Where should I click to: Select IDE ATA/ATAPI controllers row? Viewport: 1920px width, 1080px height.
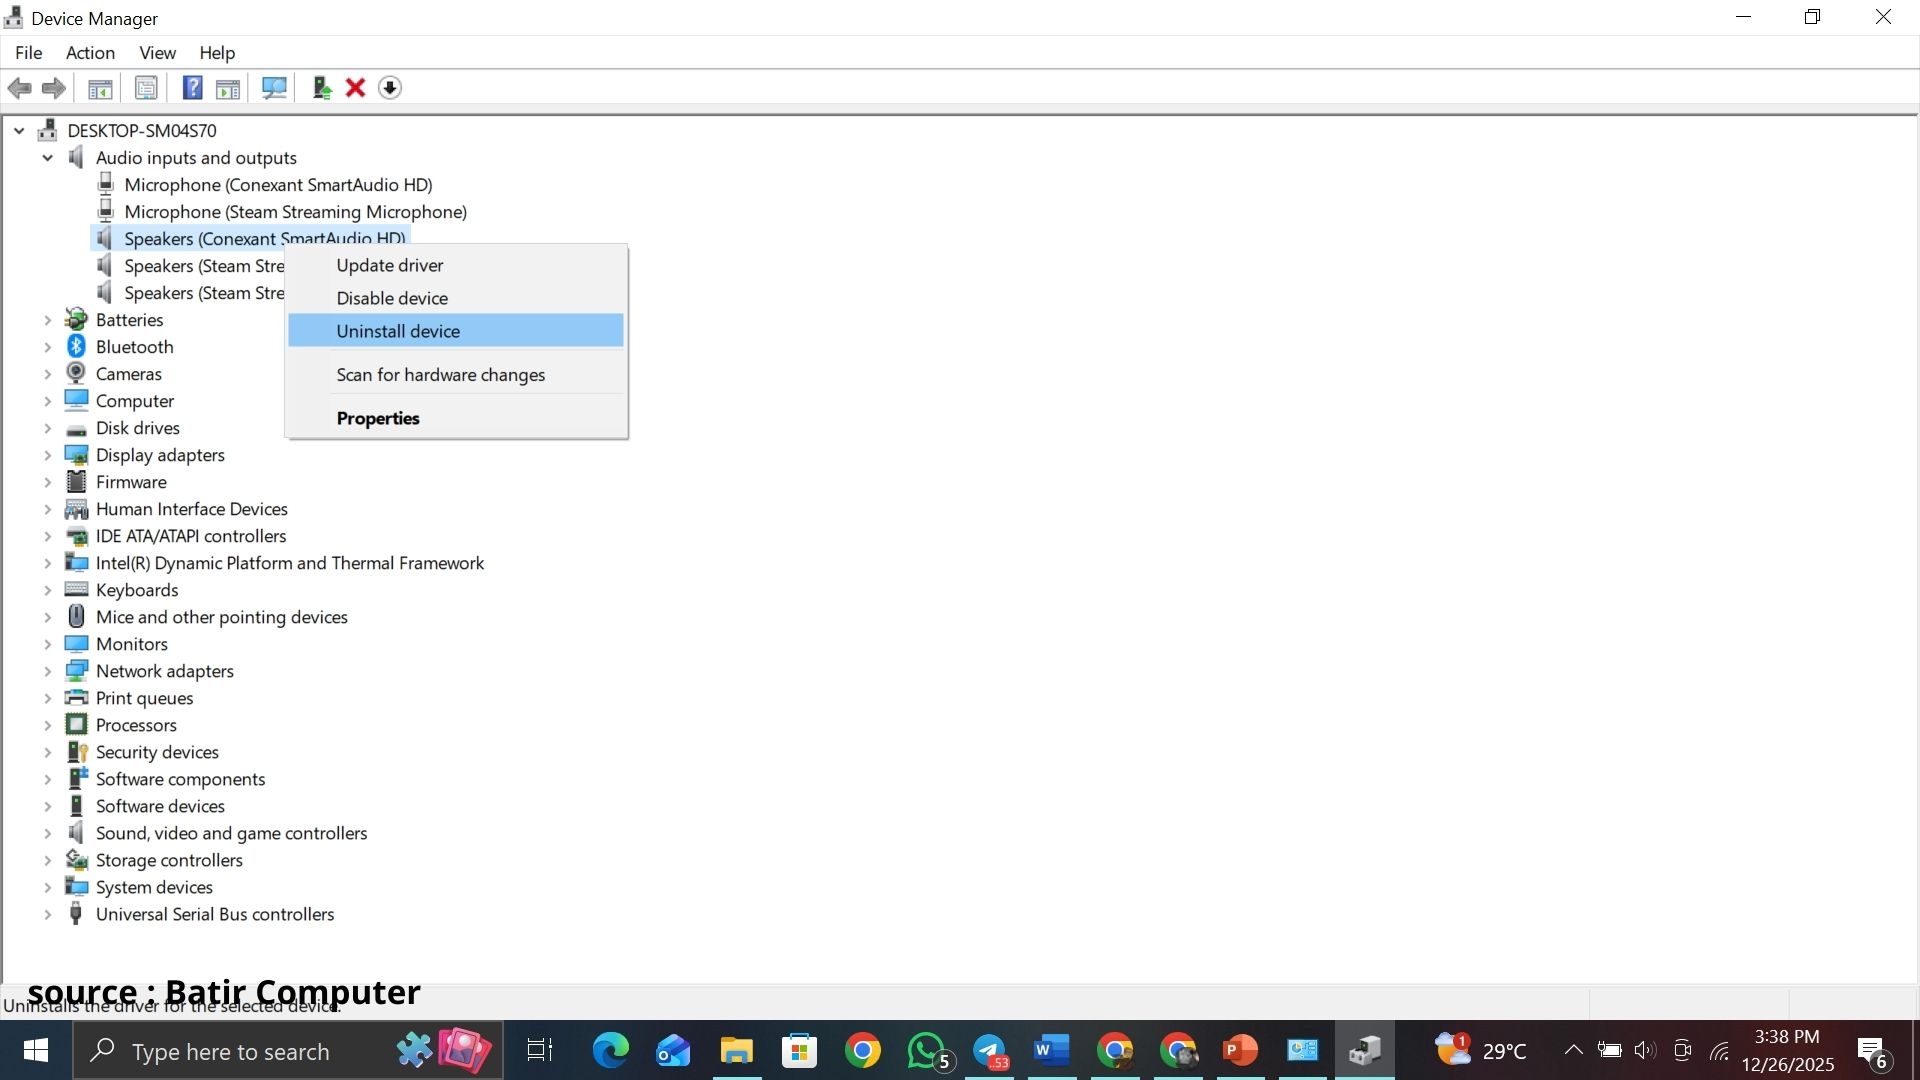tap(190, 535)
